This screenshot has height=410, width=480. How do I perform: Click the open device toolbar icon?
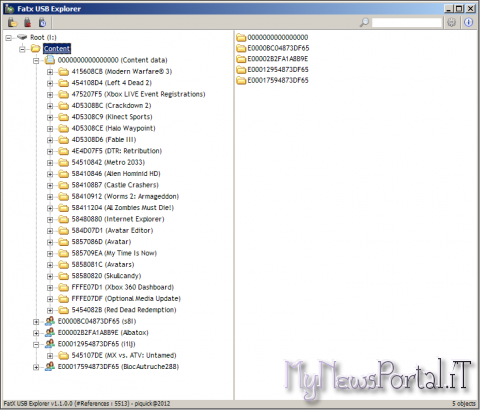click(13, 23)
